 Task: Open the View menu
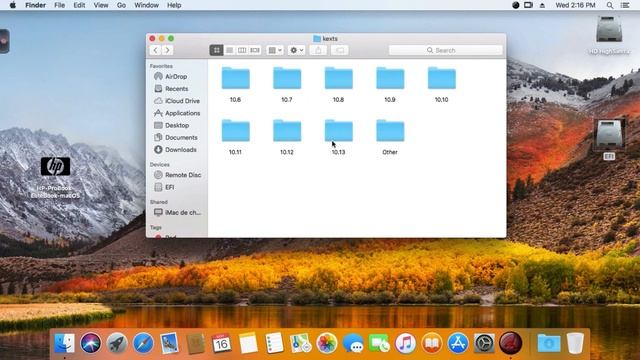click(101, 5)
